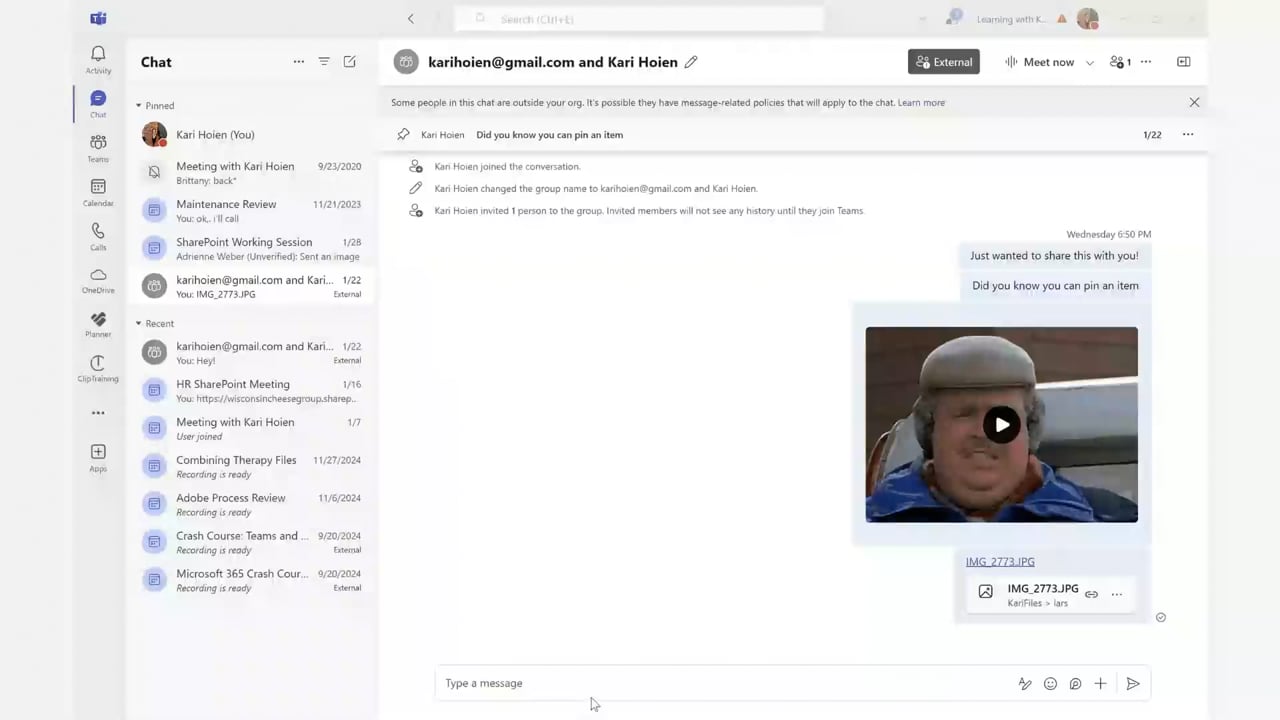Go back using the navigation arrow
Image resolution: width=1280 pixels, height=720 pixels.
click(x=411, y=19)
